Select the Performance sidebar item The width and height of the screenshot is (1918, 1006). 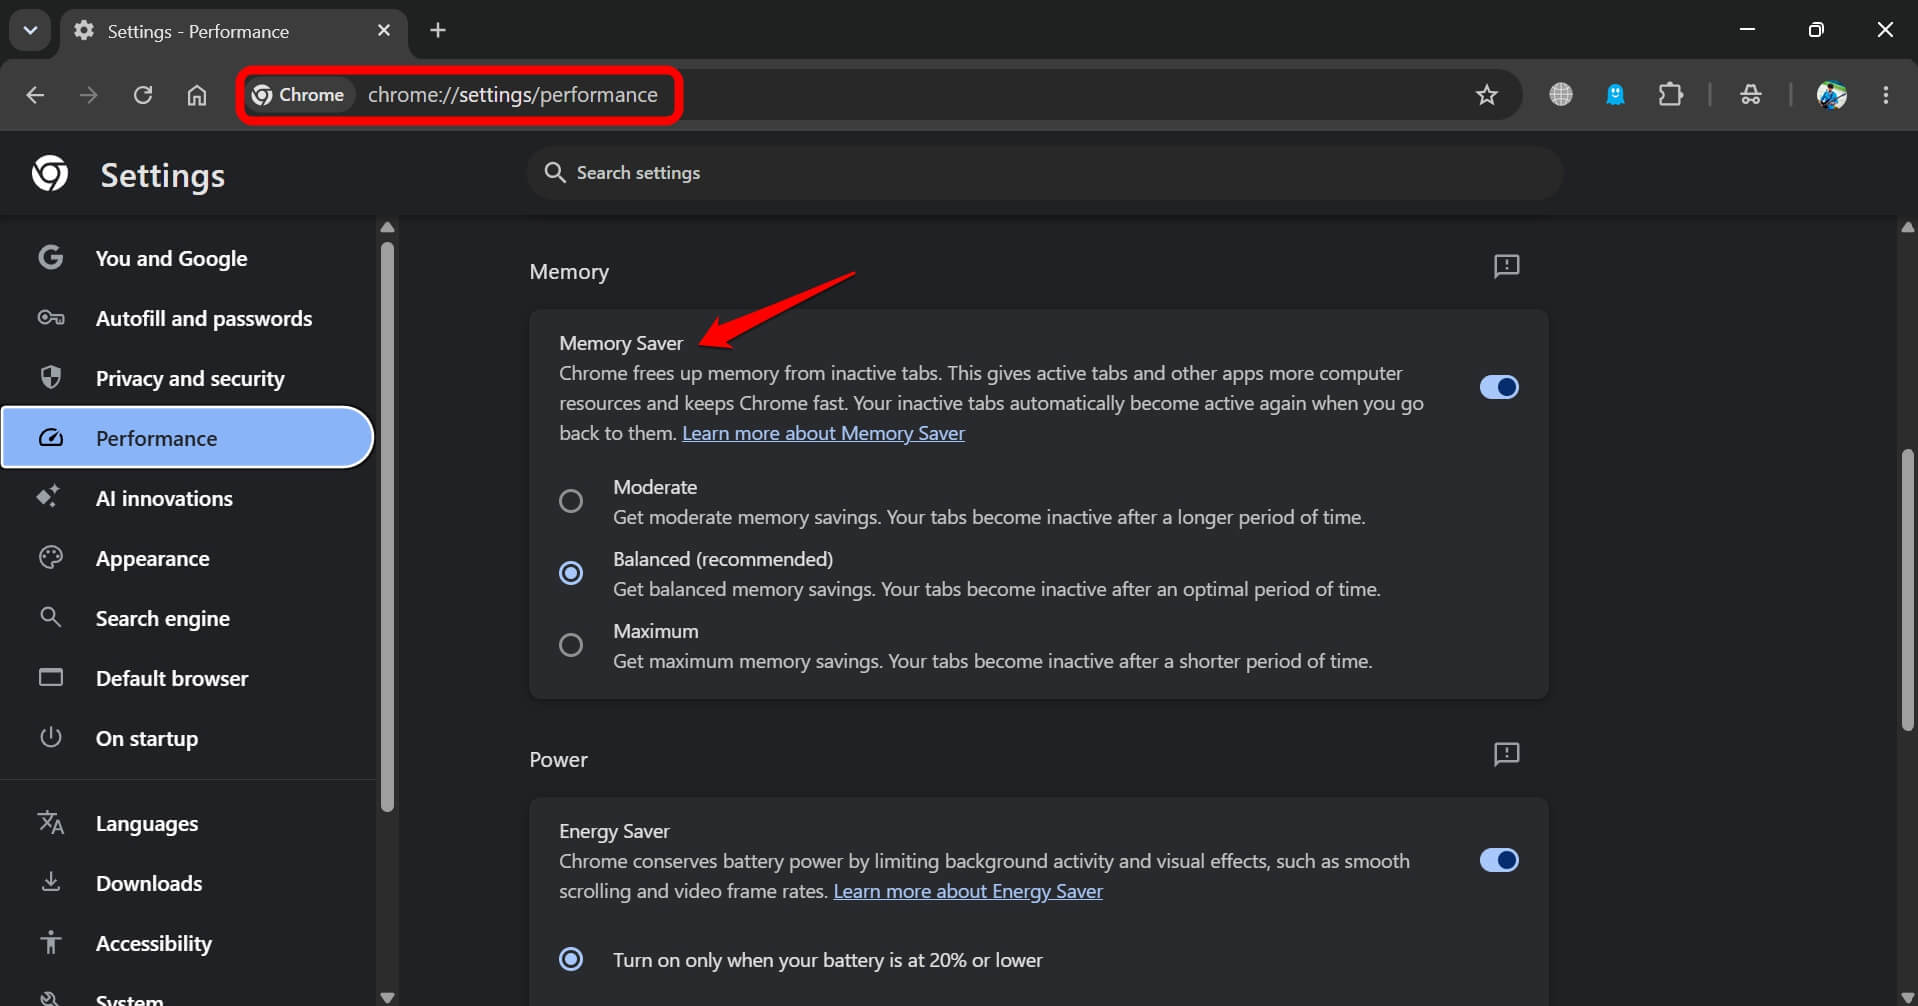(188, 438)
